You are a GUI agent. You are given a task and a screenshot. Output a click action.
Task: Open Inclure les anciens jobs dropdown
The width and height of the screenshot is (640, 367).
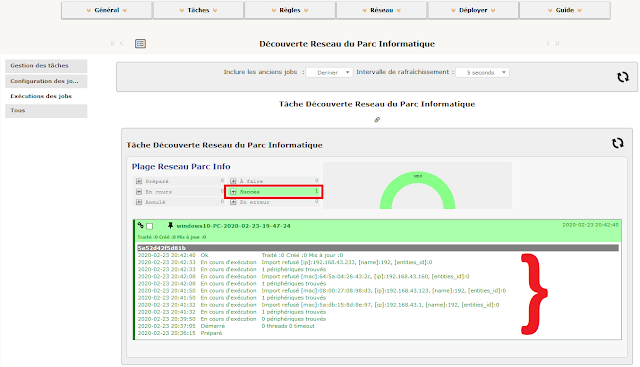click(x=329, y=72)
